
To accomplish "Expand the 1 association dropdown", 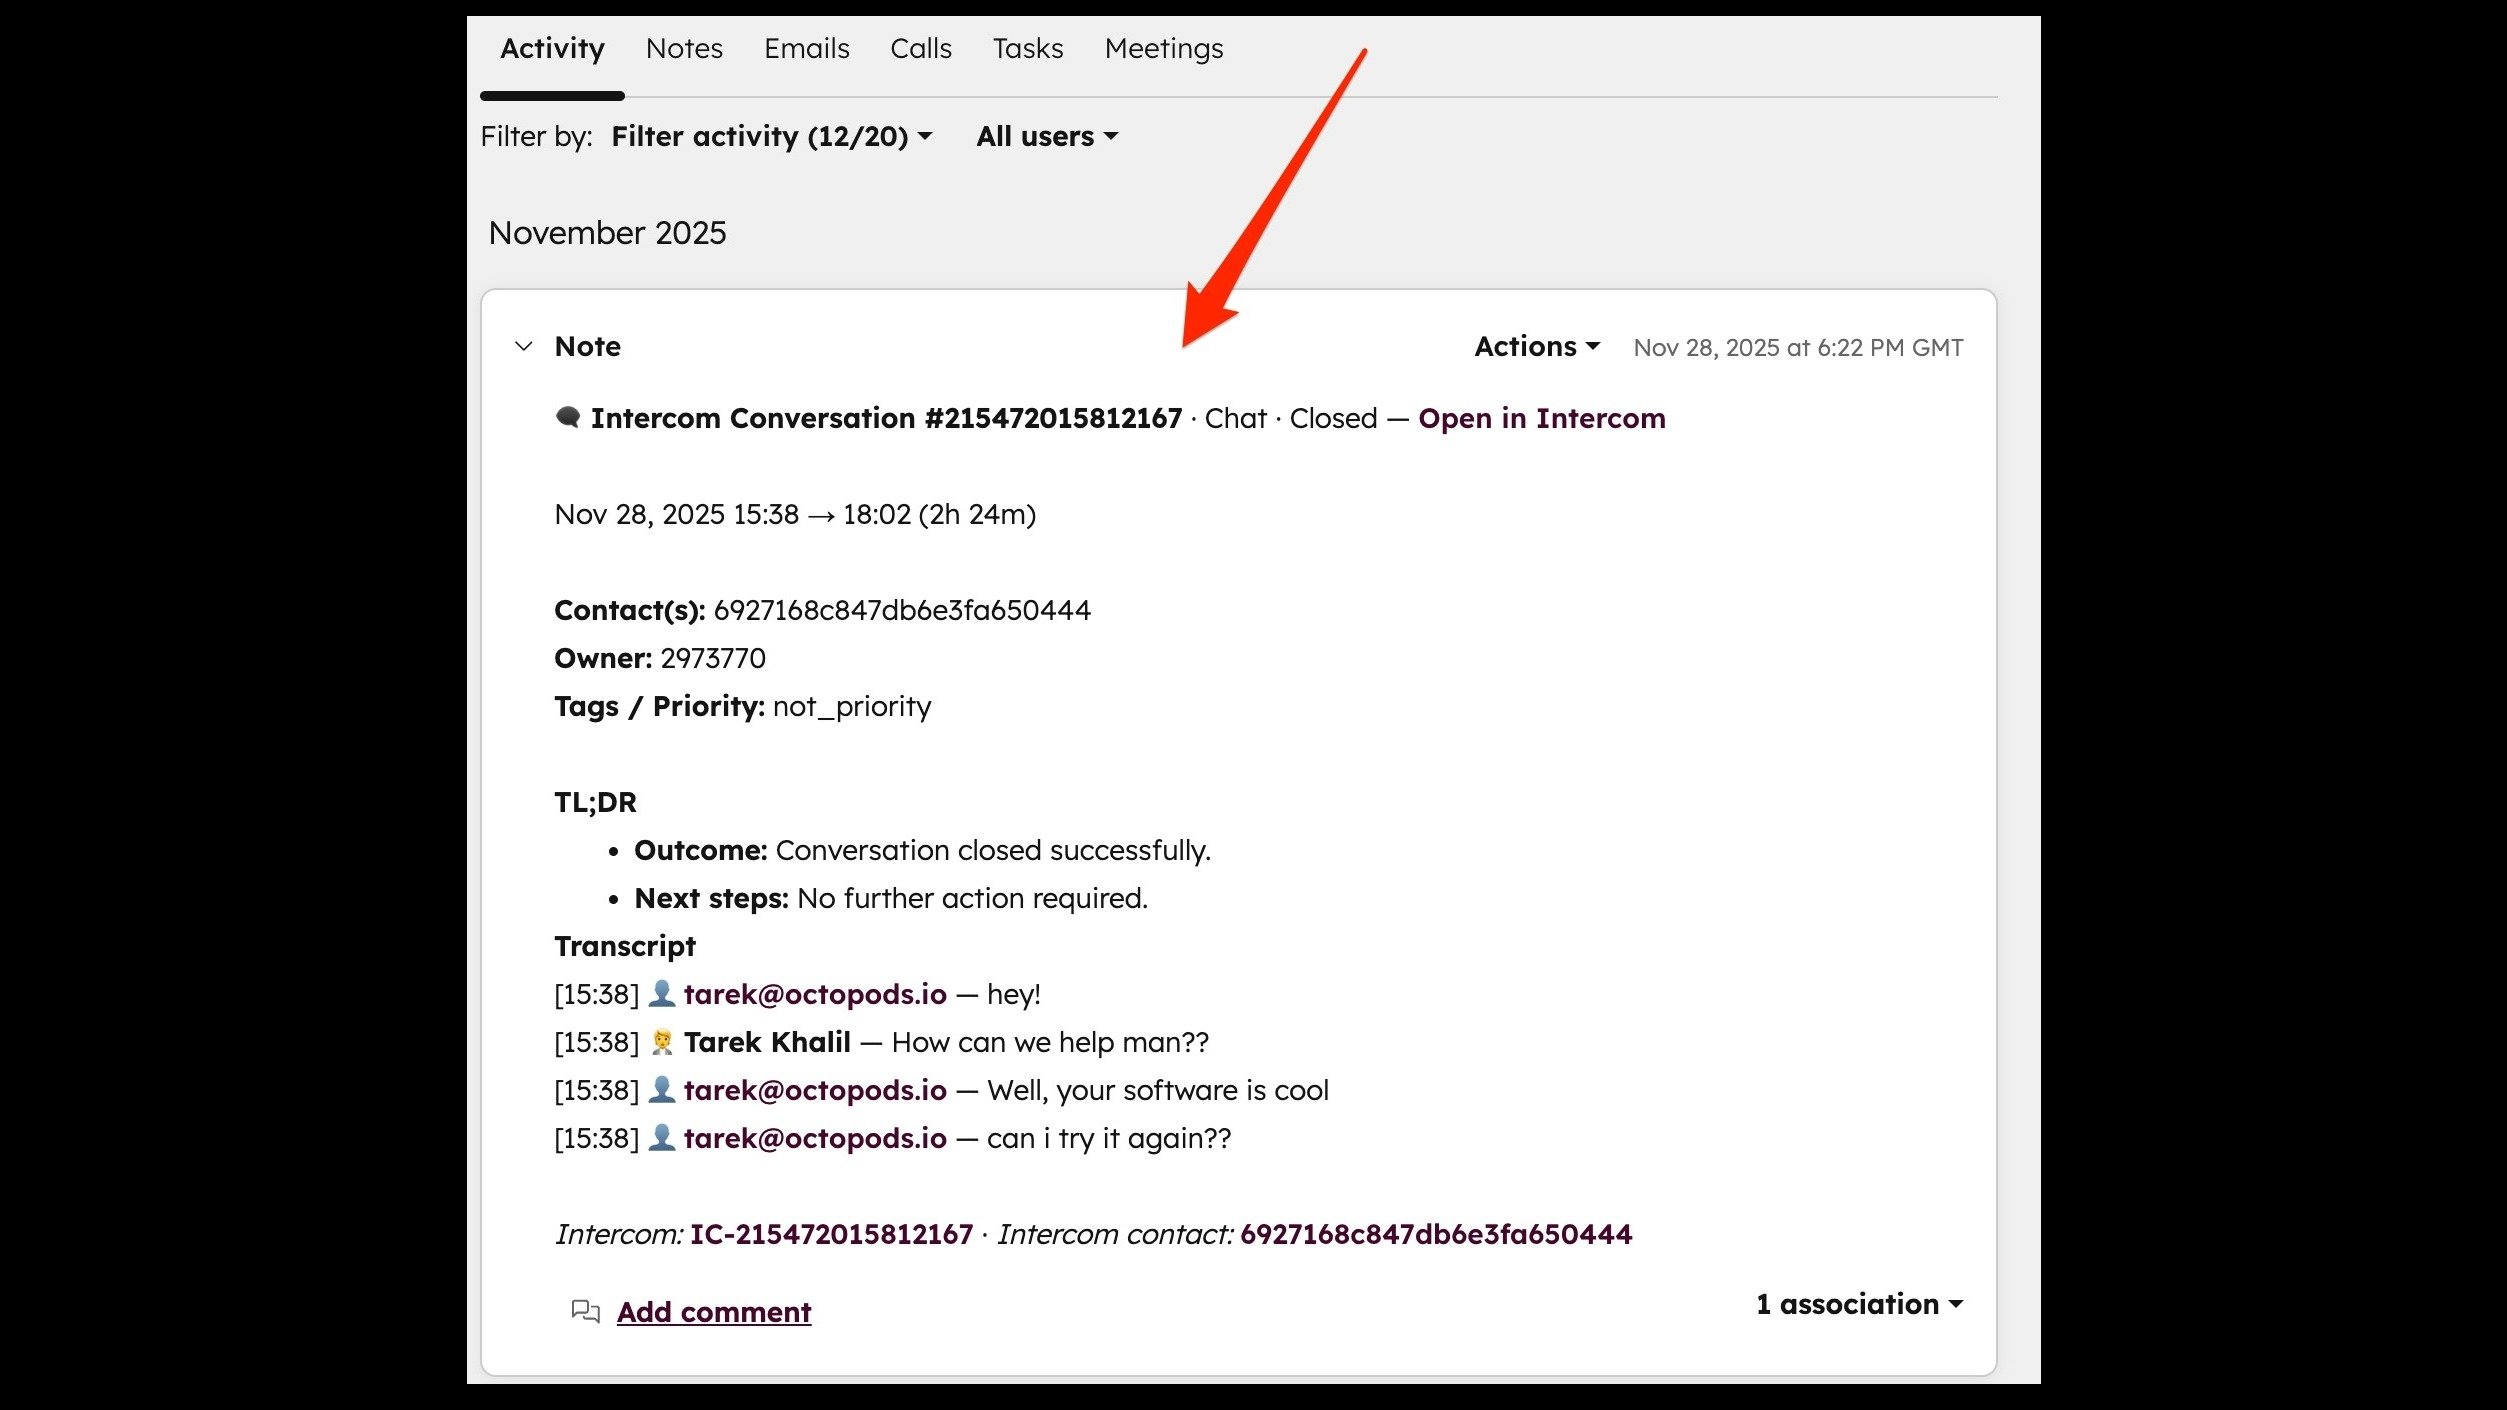I will click(1858, 1304).
